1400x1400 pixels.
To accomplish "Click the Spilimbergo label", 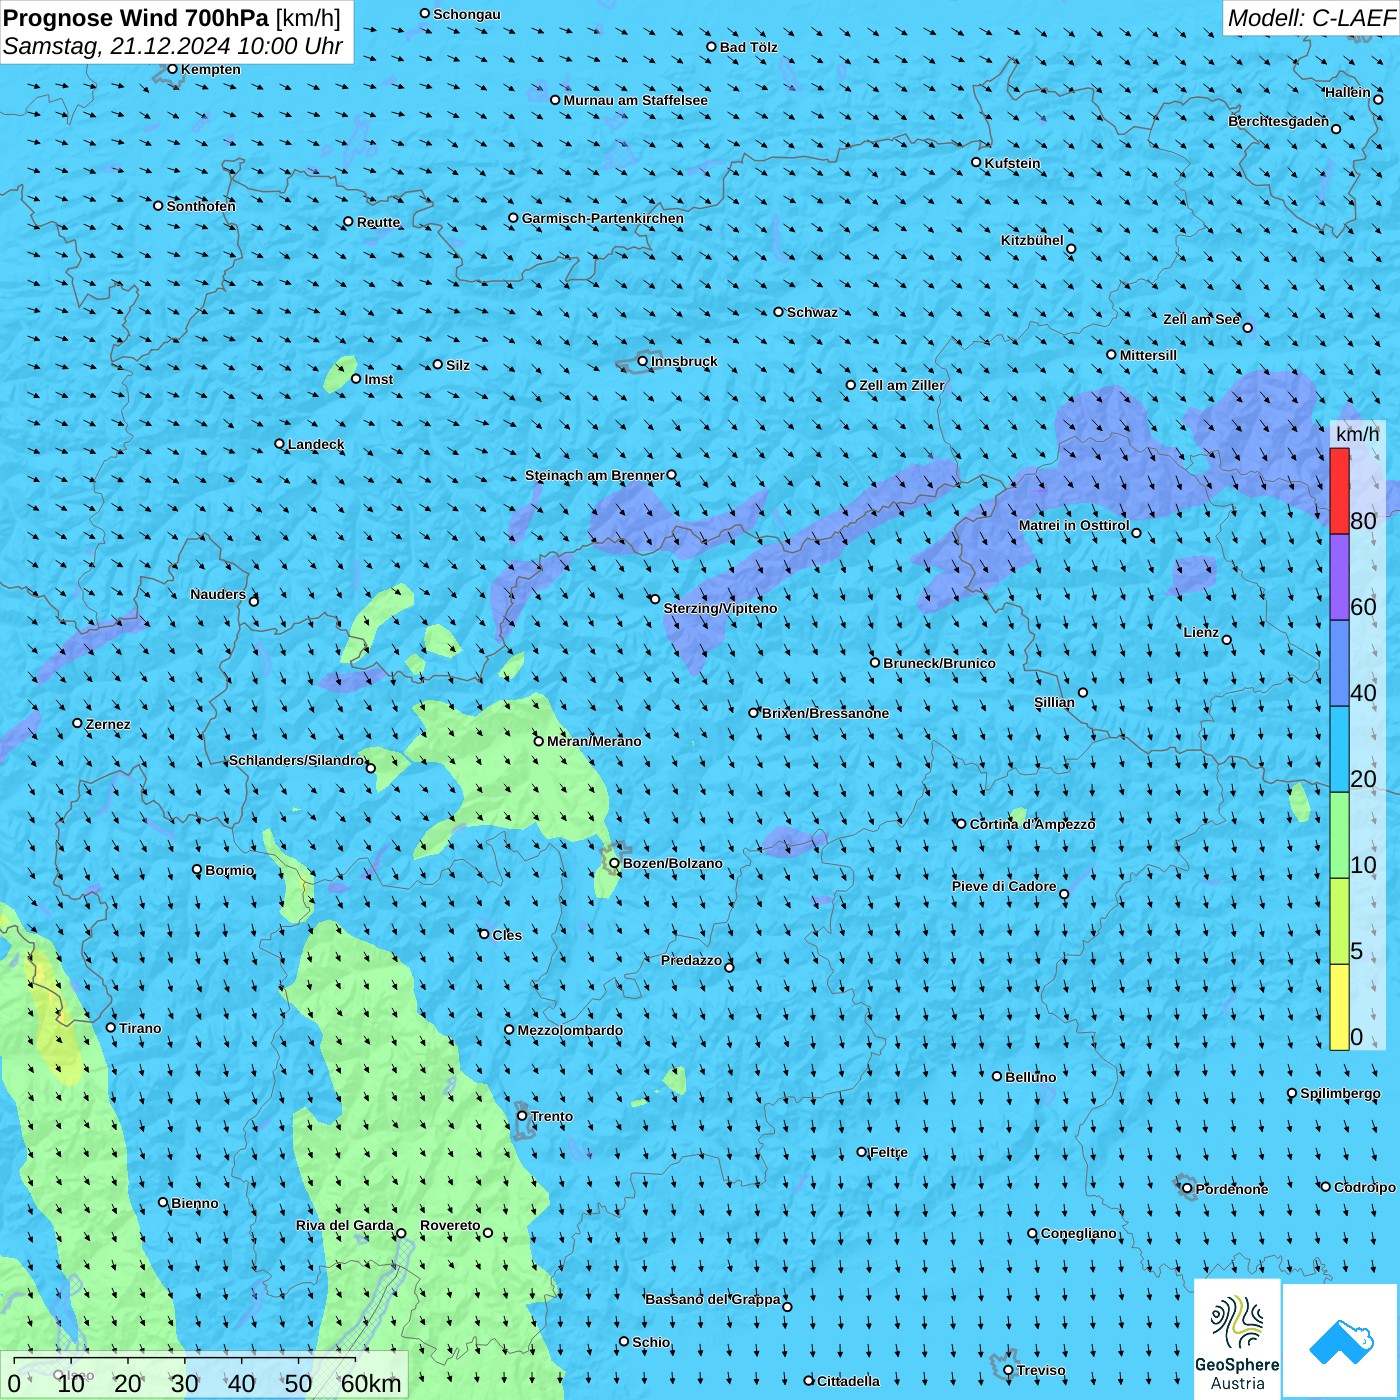I will pos(1340,1093).
